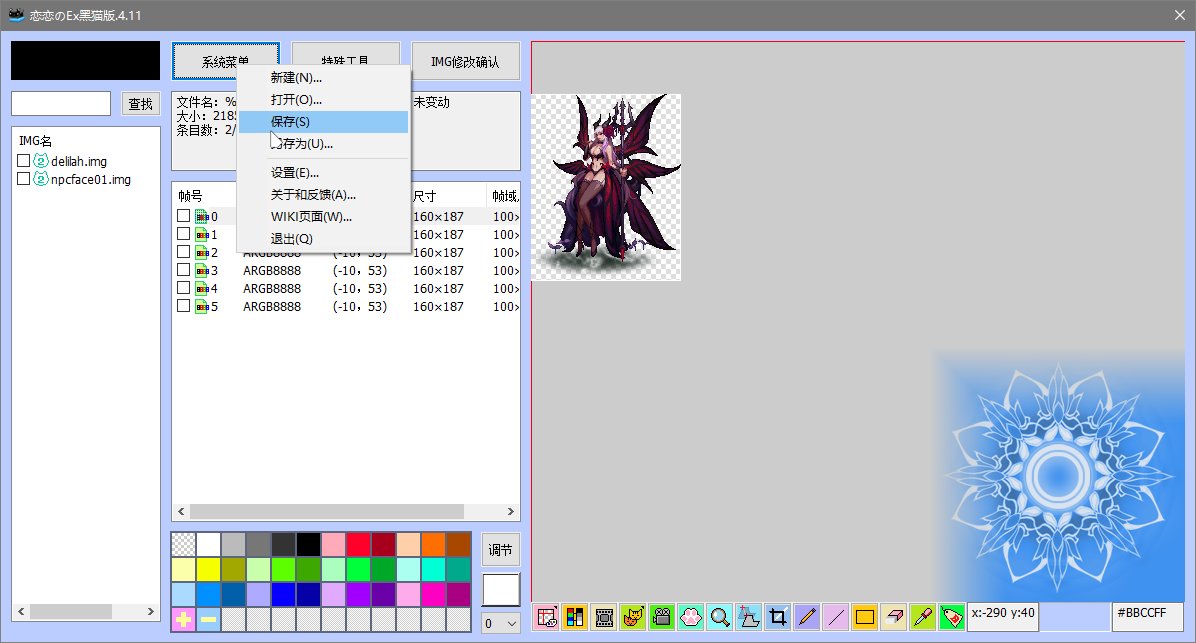1196x643 pixels.
Task: Choose 新建(N)... from the menu
Action: coord(323,78)
